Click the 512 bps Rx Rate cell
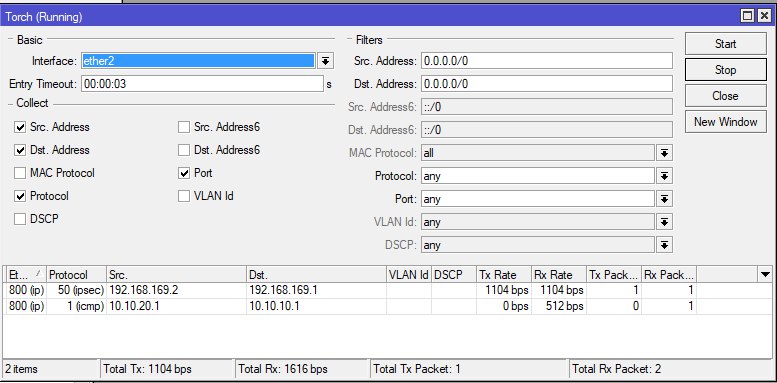 coord(559,306)
